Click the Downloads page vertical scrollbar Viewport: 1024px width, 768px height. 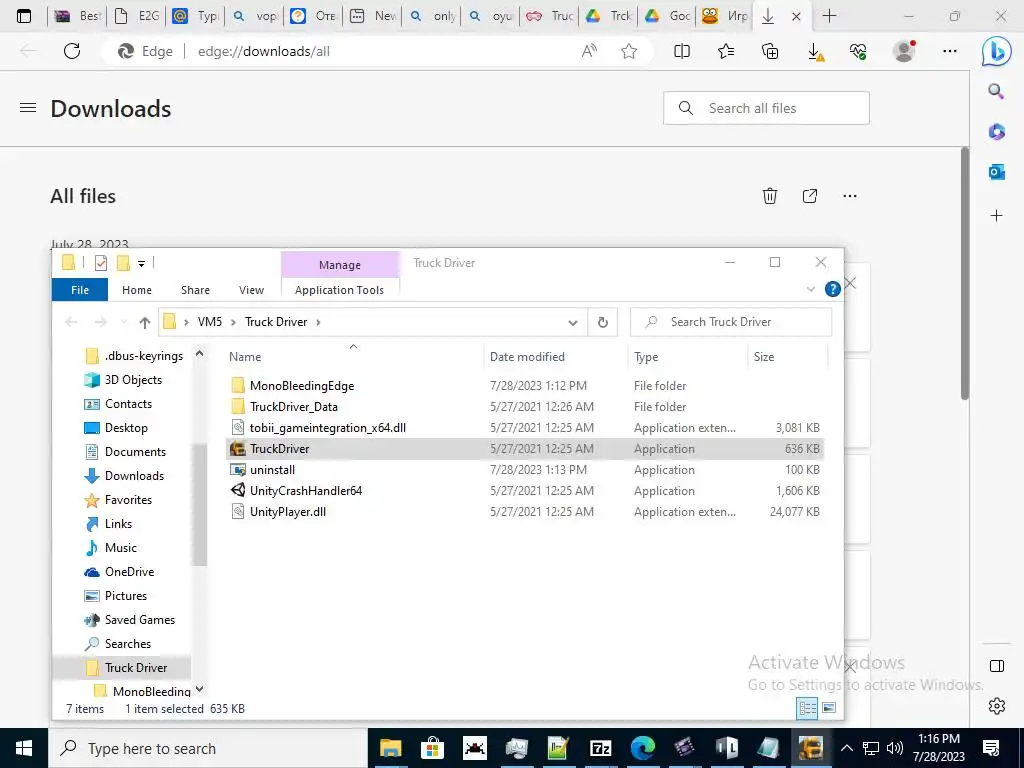965,273
